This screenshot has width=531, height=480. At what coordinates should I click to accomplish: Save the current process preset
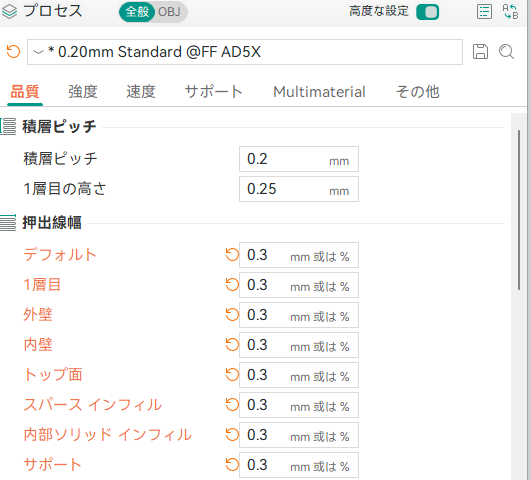[x=480, y=52]
